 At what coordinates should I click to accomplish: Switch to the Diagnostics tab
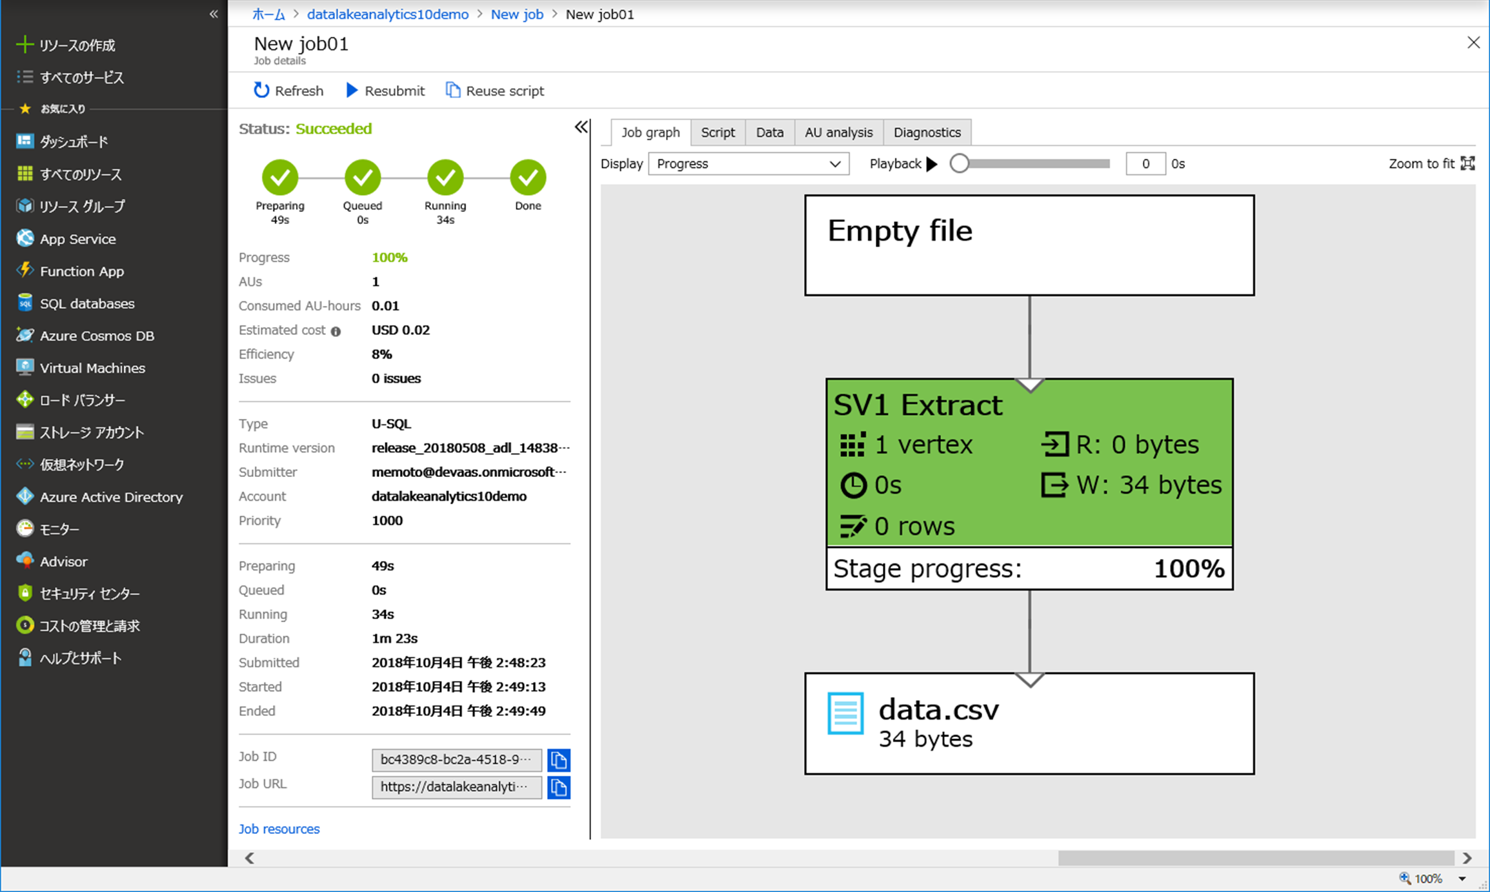tap(927, 132)
